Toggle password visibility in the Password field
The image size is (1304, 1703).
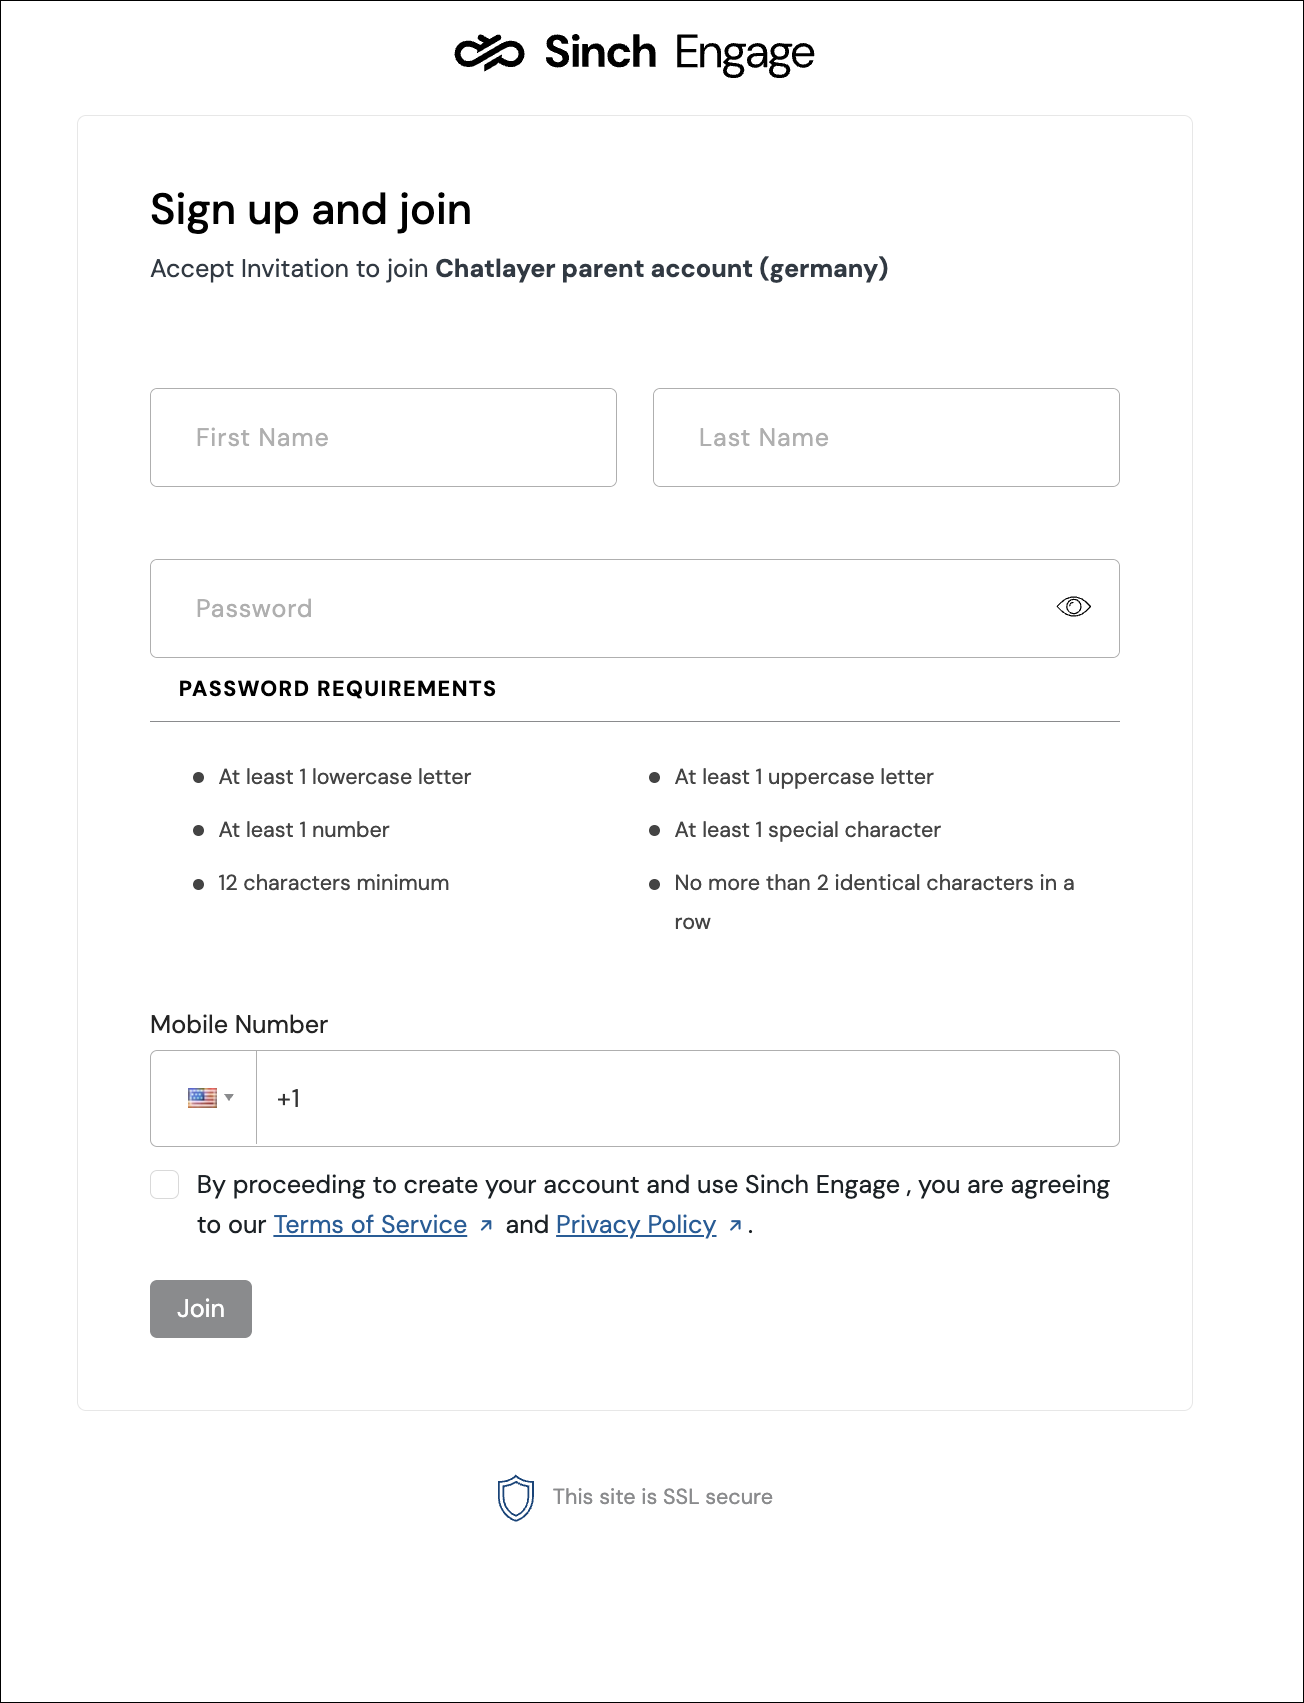1073,606
